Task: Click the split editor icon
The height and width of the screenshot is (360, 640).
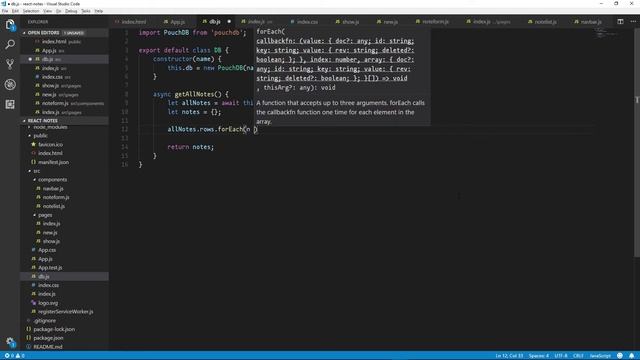Action: [620, 22]
